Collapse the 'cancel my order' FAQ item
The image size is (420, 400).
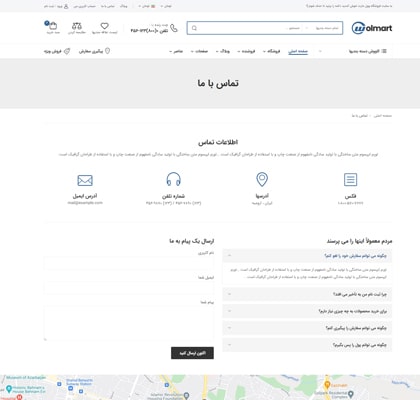(307, 256)
